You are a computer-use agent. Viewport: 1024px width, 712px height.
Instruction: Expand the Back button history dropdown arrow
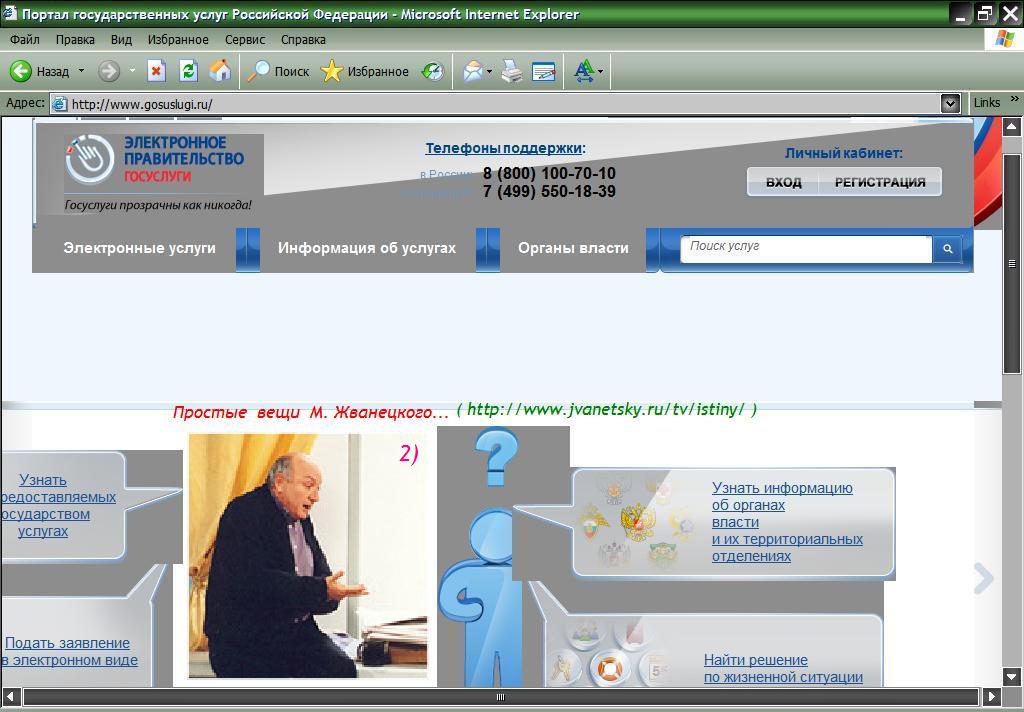click(81, 71)
